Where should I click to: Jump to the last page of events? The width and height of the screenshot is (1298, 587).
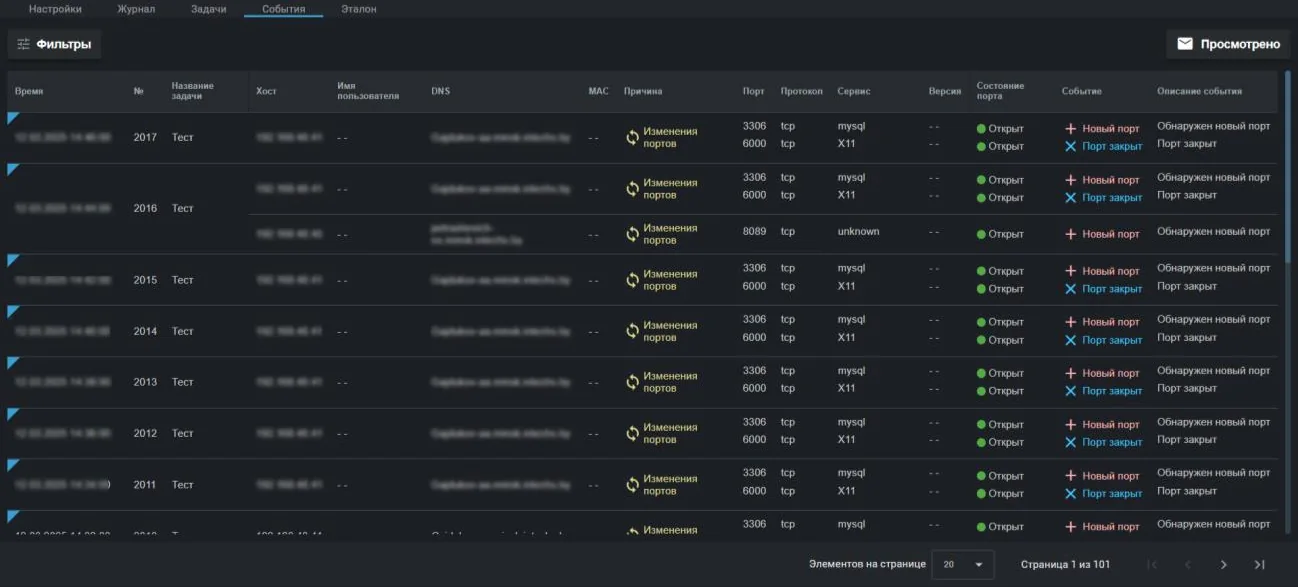(1259, 565)
